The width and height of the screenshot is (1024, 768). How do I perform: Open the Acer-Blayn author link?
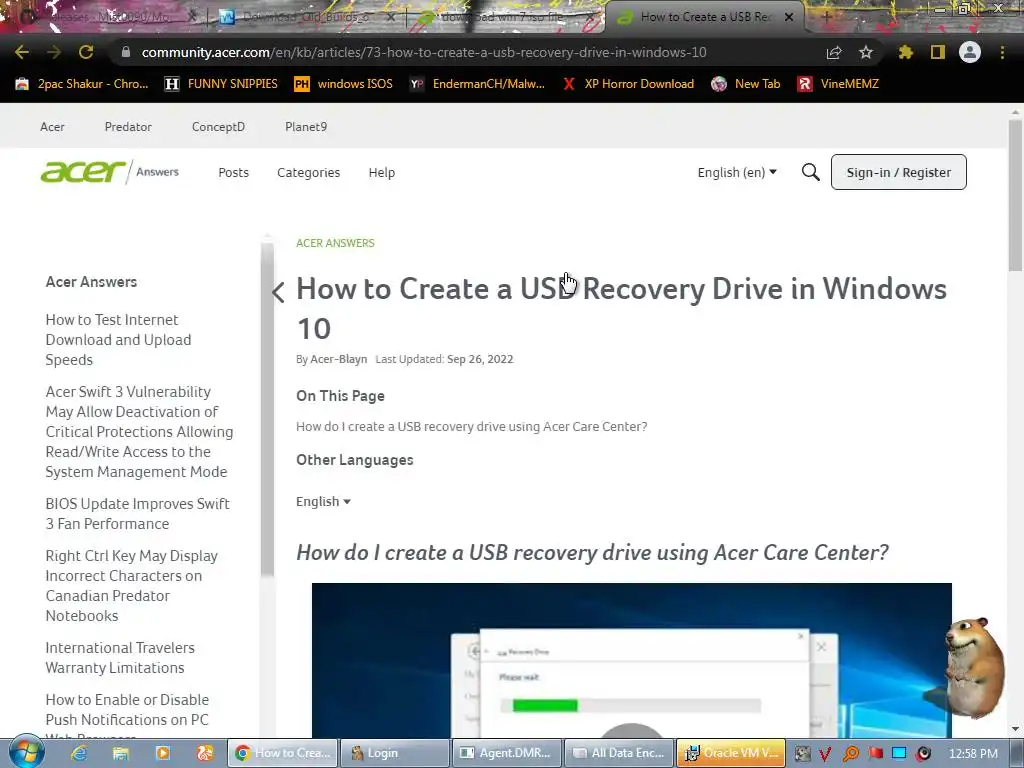click(338, 359)
